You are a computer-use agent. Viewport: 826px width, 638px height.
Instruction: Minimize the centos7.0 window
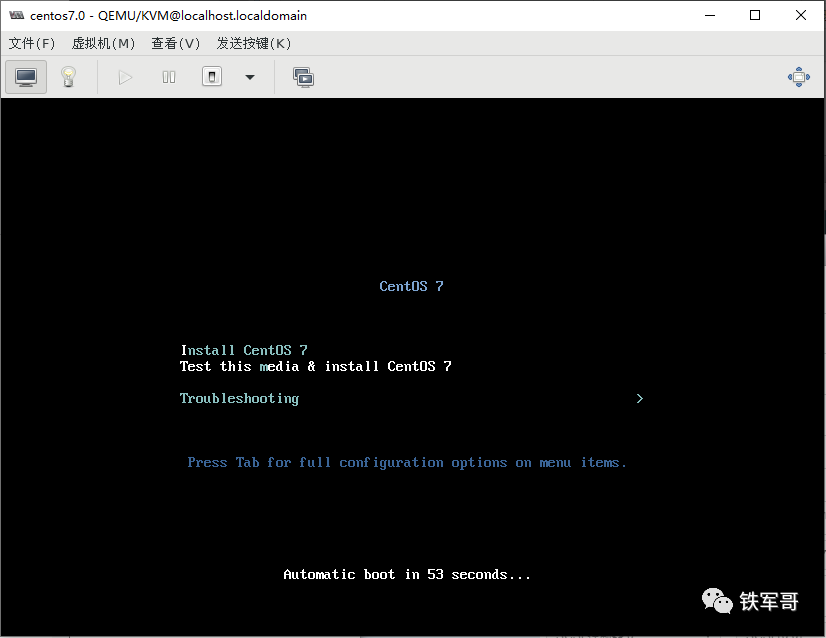(x=710, y=15)
